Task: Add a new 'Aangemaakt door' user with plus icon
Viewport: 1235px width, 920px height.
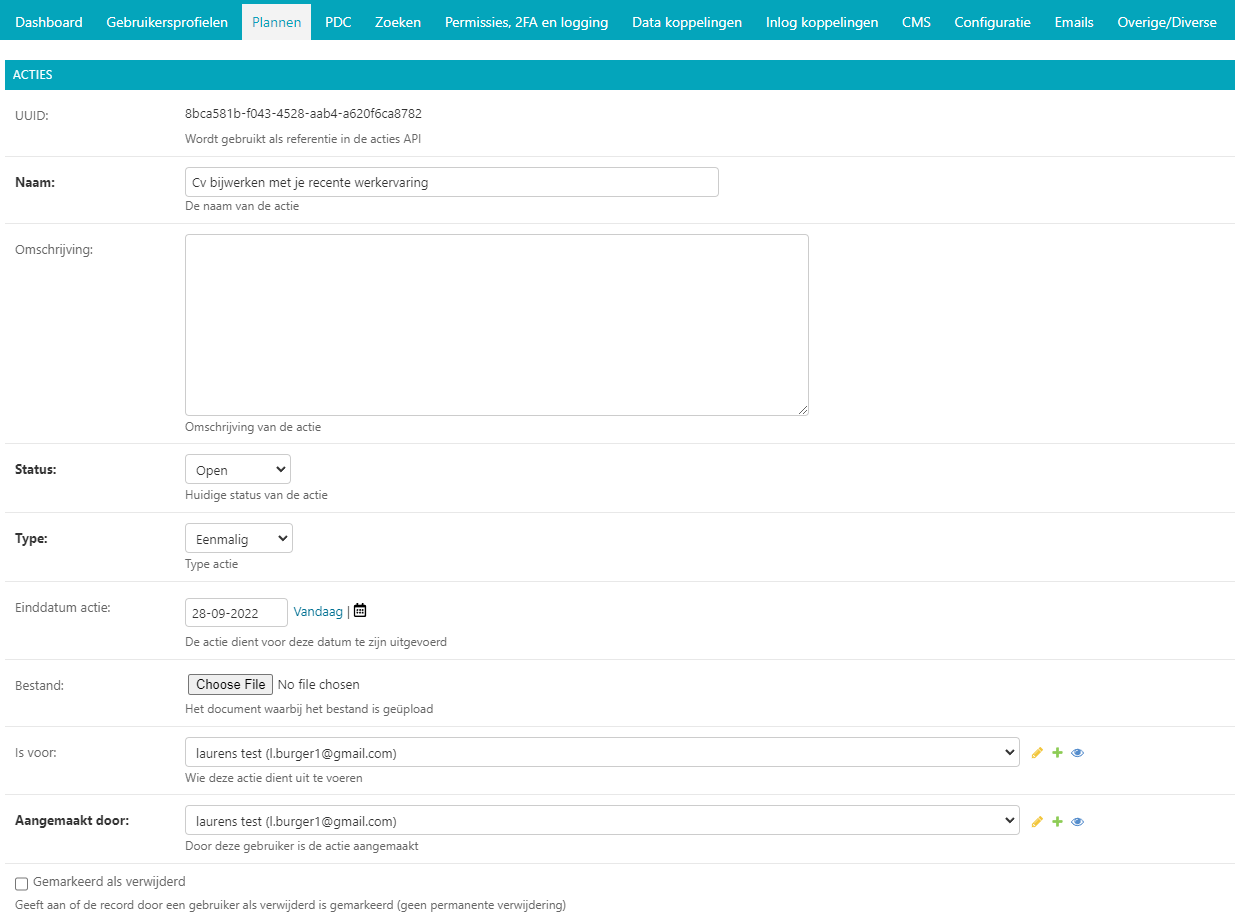Action: tap(1057, 822)
